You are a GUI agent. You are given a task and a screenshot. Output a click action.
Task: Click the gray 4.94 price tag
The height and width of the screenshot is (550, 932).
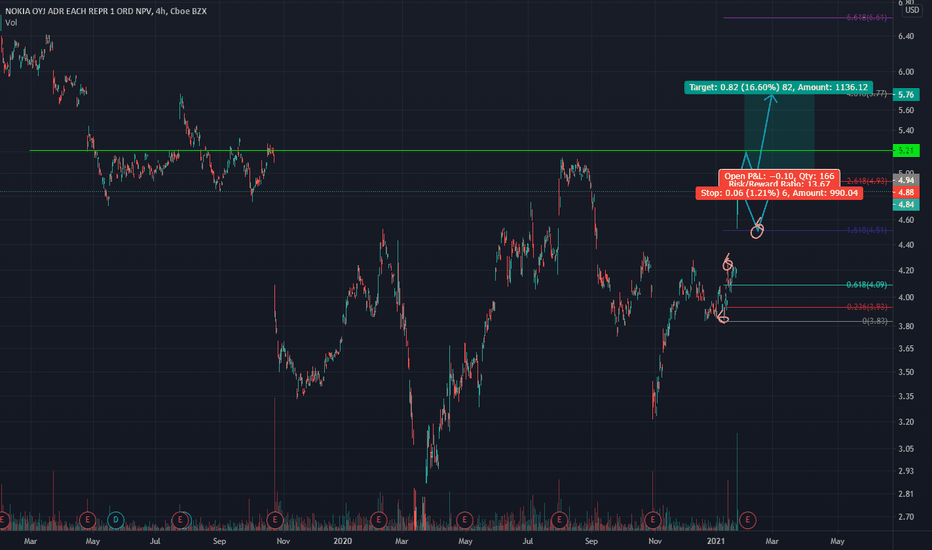pos(906,180)
